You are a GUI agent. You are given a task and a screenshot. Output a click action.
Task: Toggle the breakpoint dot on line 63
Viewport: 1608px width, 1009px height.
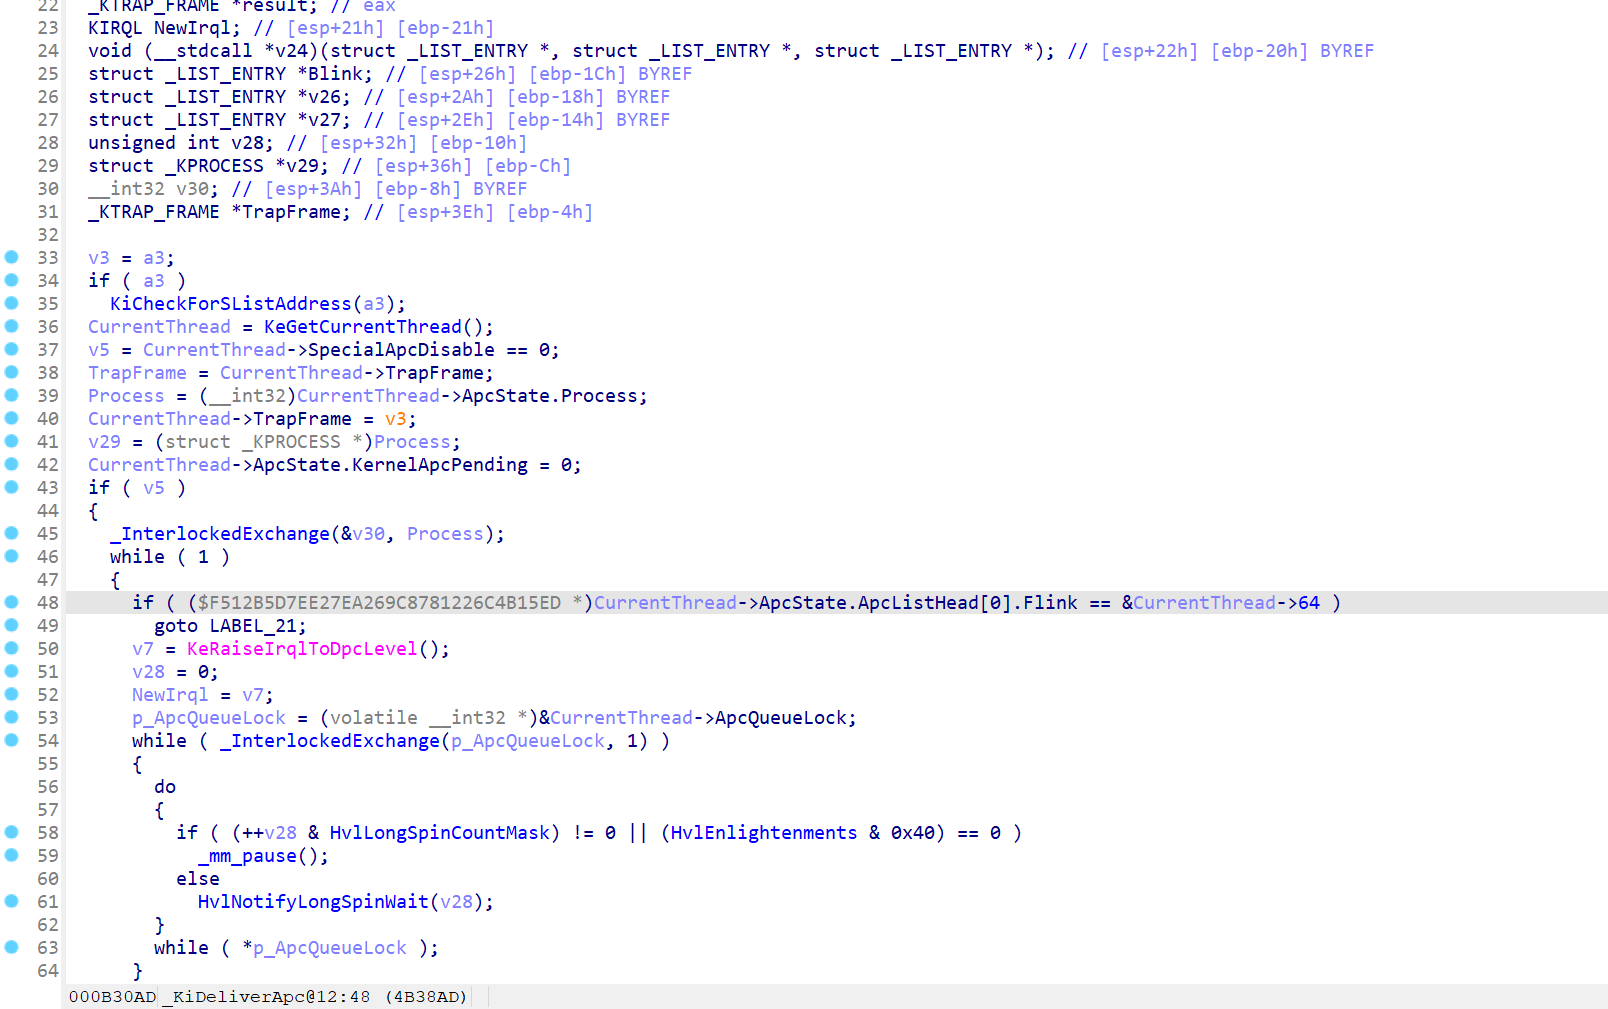[12, 947]
